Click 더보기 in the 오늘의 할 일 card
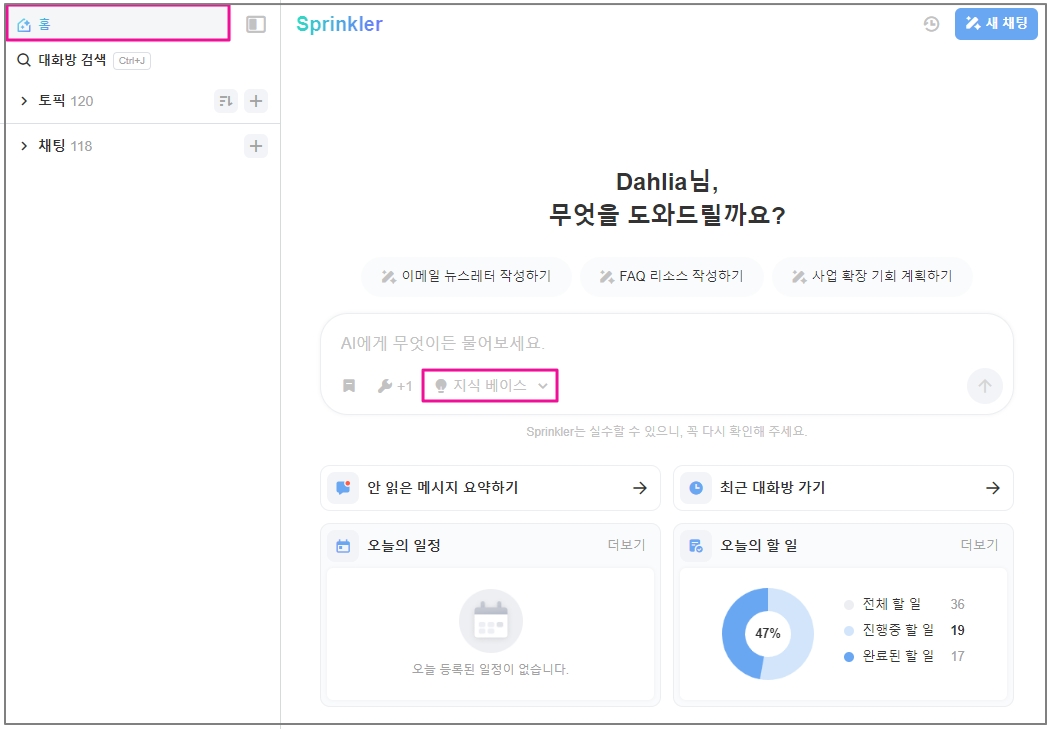Viewport: 1048px width, 729px height. coord(979,545)
